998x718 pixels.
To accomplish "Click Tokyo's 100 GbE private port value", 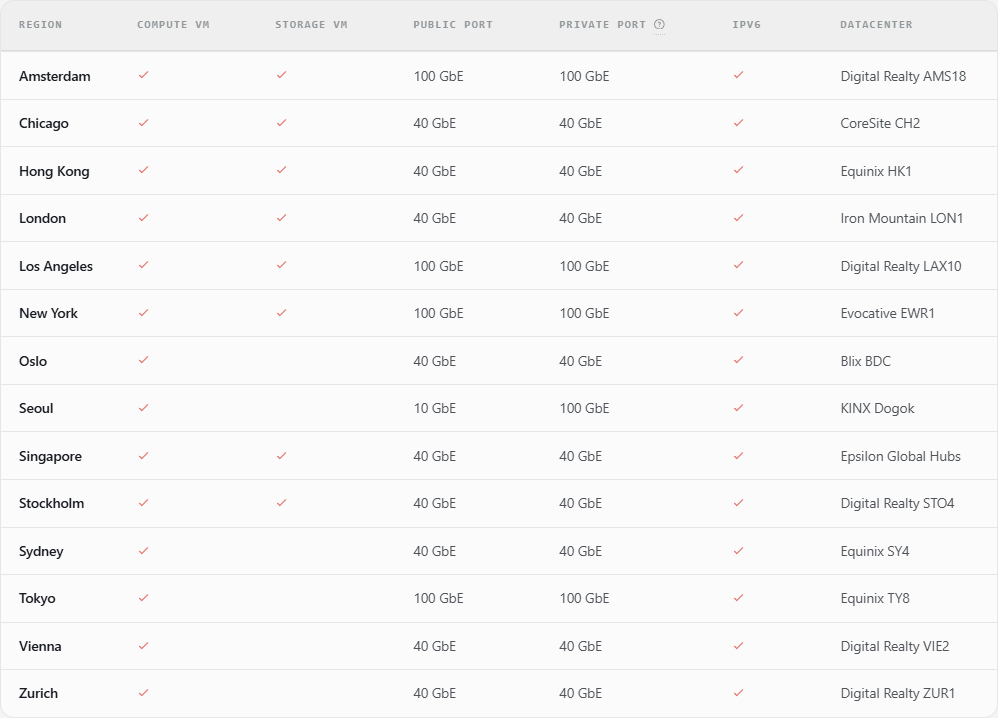I will [584, 598].
